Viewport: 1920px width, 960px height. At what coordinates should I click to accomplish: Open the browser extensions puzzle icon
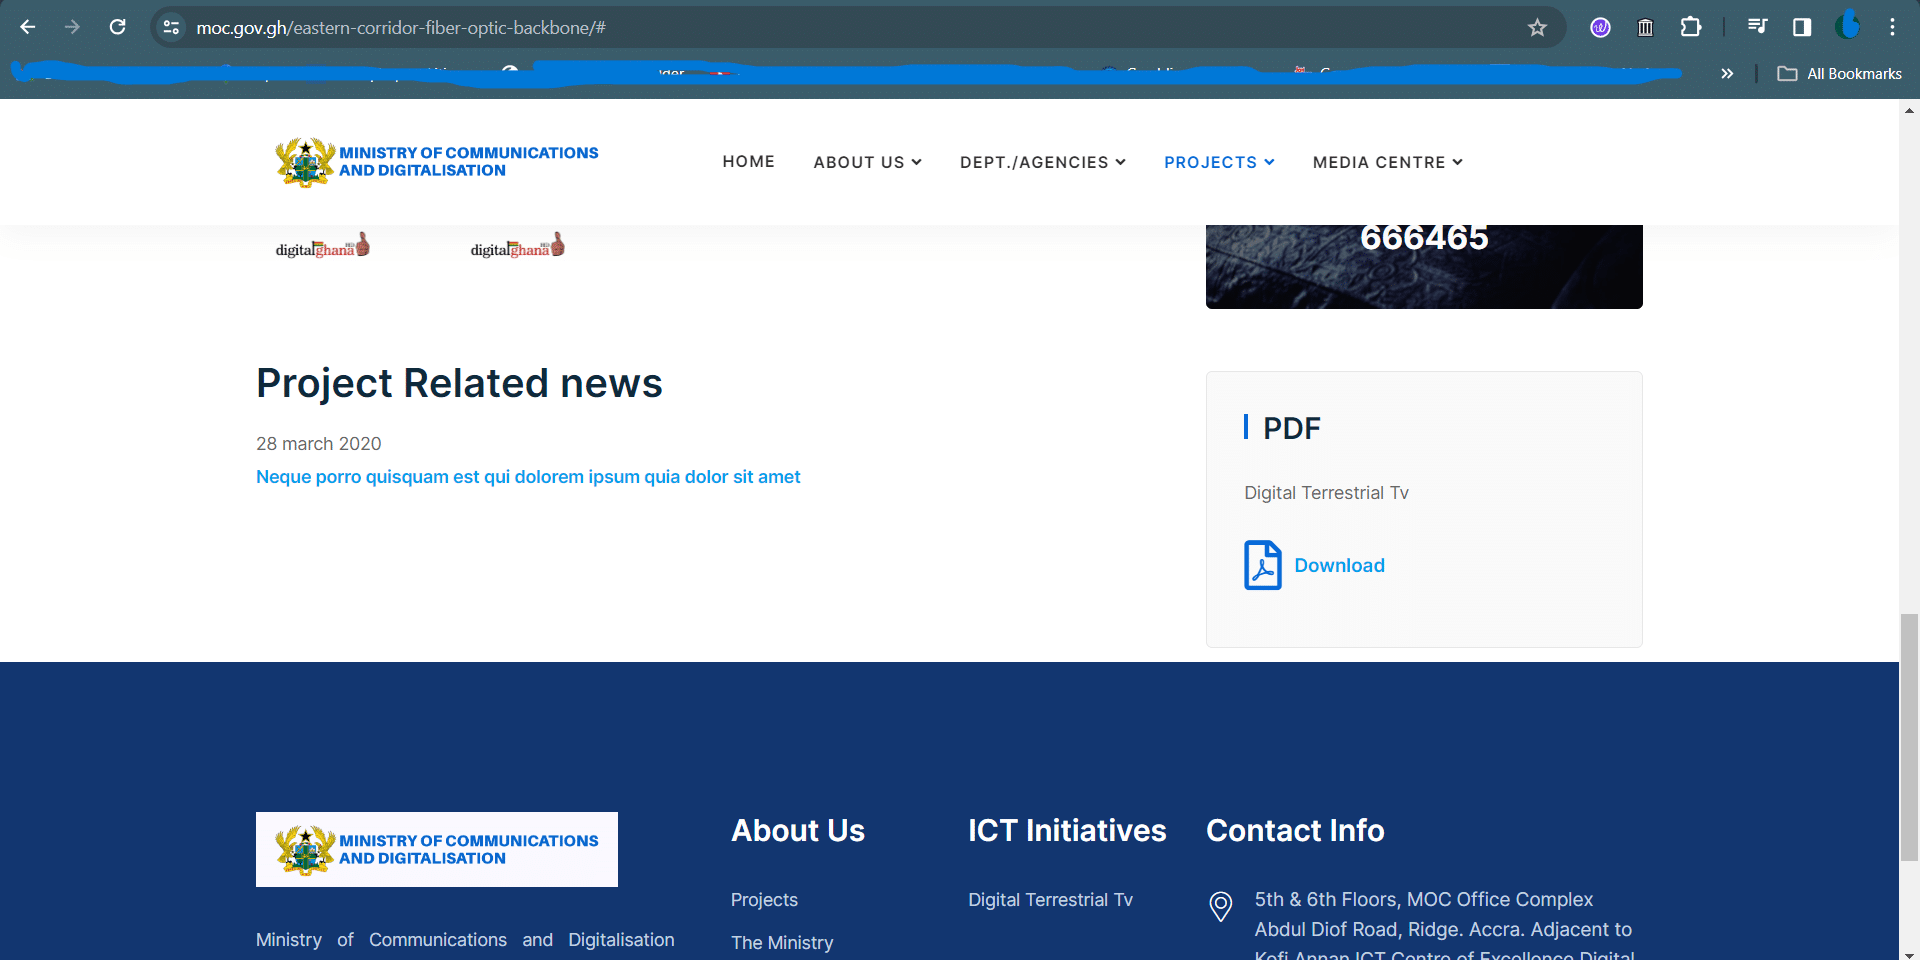click(x=1691, y=27)
